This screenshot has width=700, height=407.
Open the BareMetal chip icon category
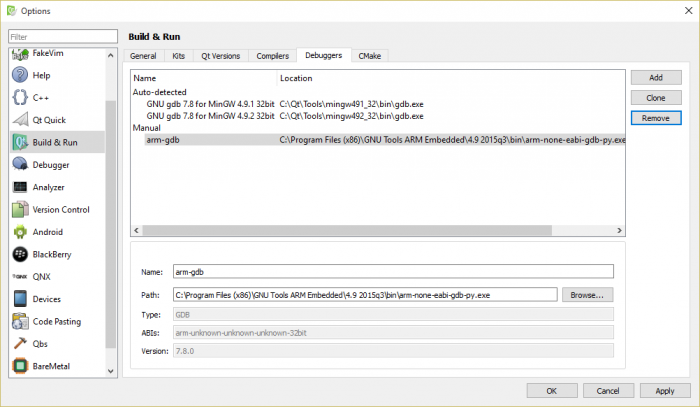tap(20, 366)
